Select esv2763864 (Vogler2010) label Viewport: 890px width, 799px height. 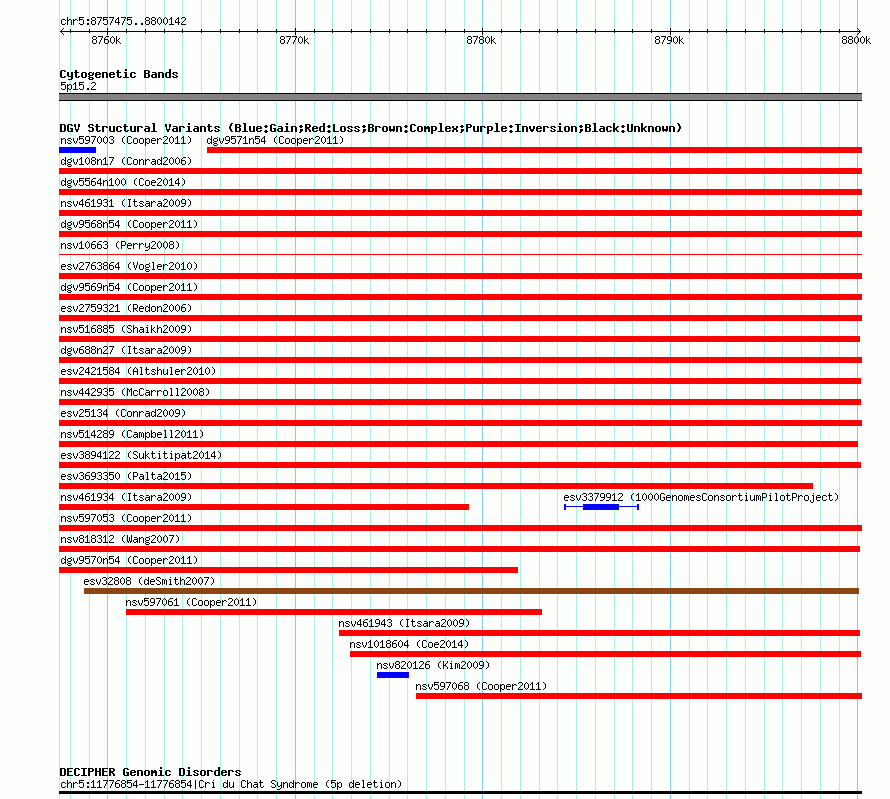click(129, 266)
